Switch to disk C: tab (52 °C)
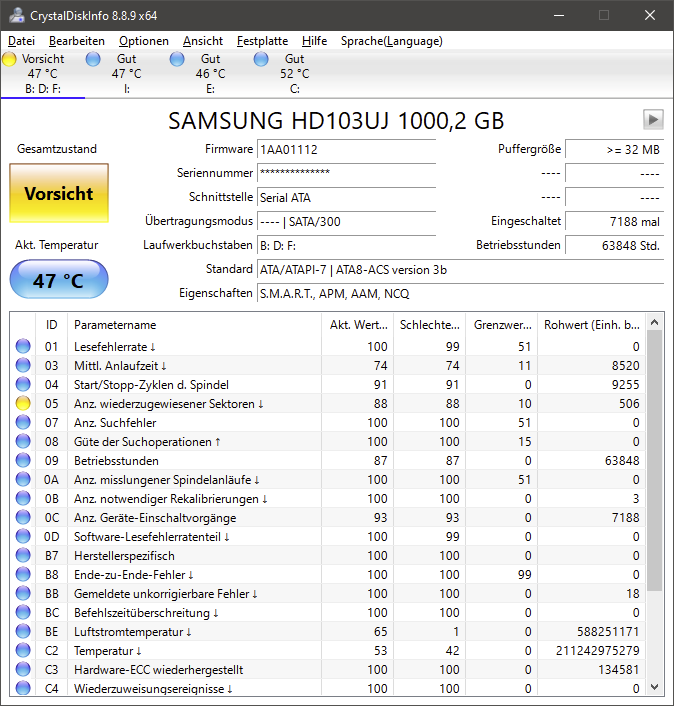674x706 pixels. coord(294,74)
